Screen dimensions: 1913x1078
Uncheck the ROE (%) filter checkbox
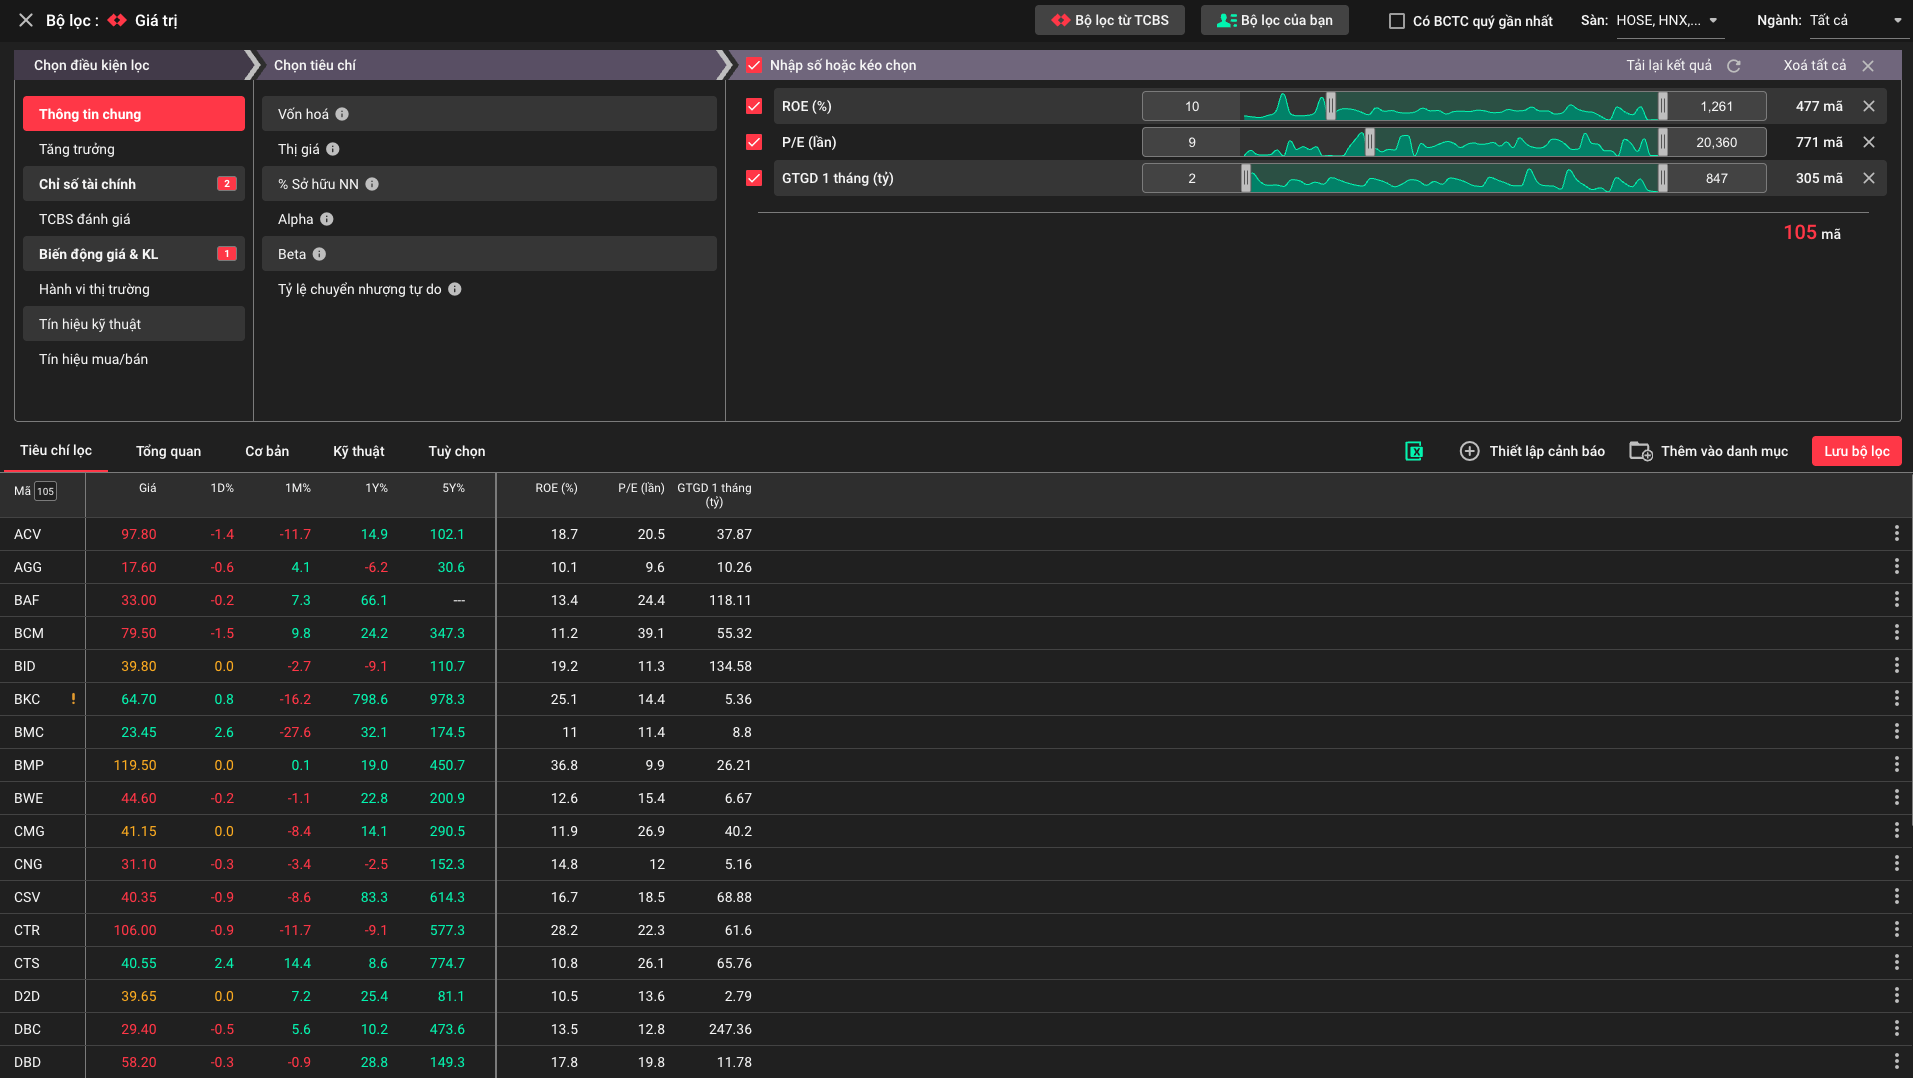pos(754,106)
